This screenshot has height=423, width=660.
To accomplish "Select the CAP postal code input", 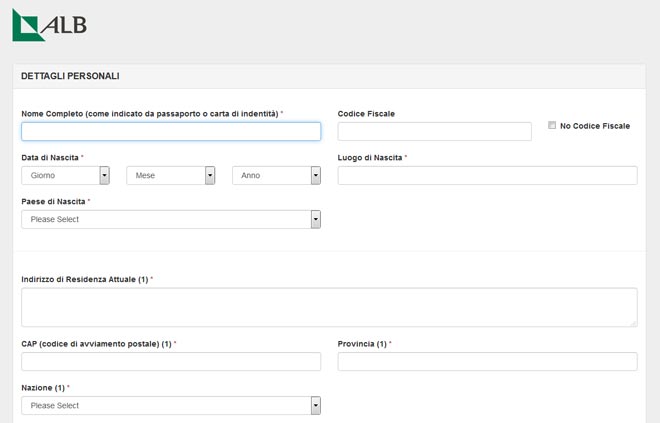I will (x=170, y=361).
